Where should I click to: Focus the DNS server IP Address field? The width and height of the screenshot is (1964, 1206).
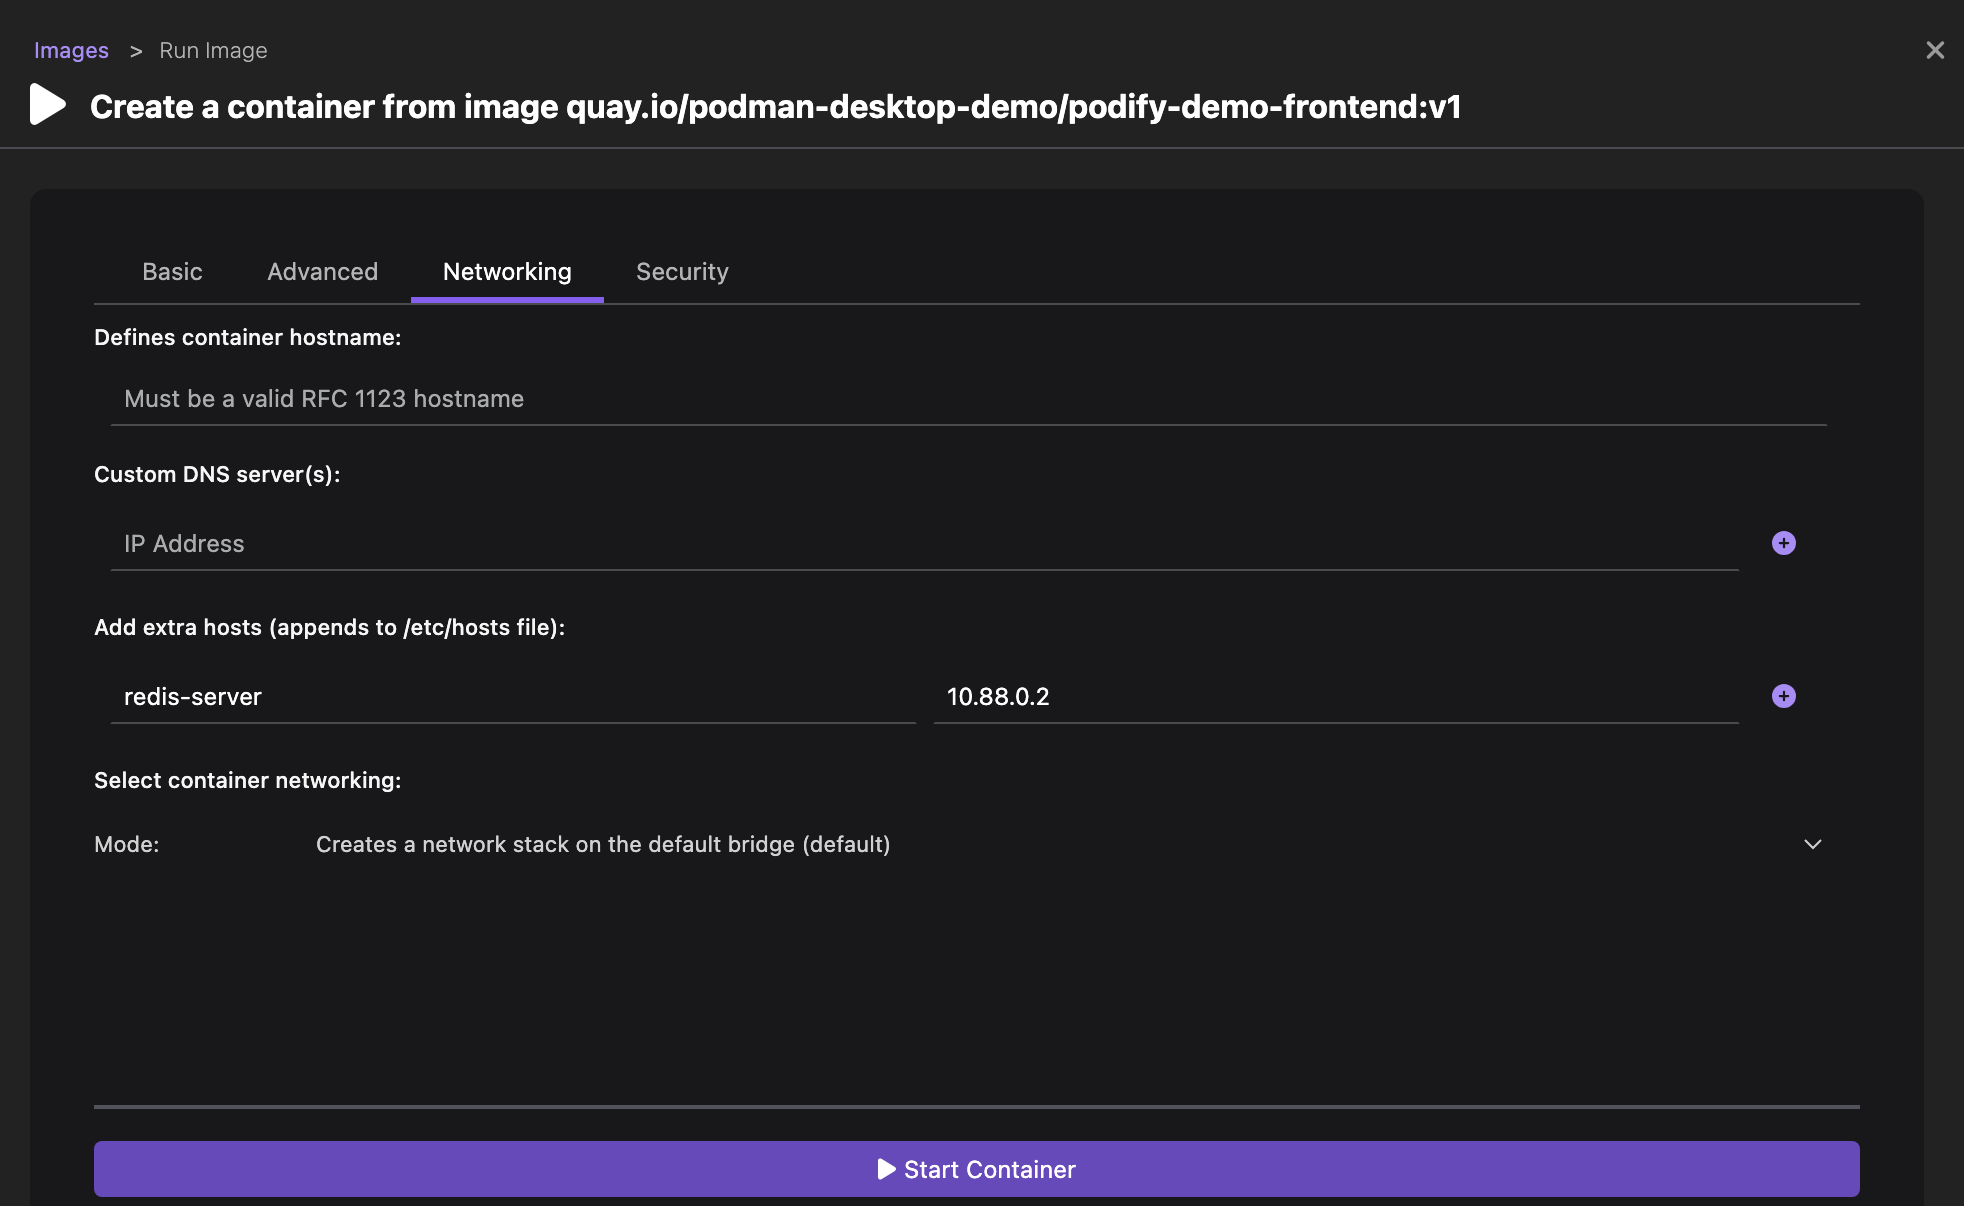pyautogui.click(x=924, y=544)
